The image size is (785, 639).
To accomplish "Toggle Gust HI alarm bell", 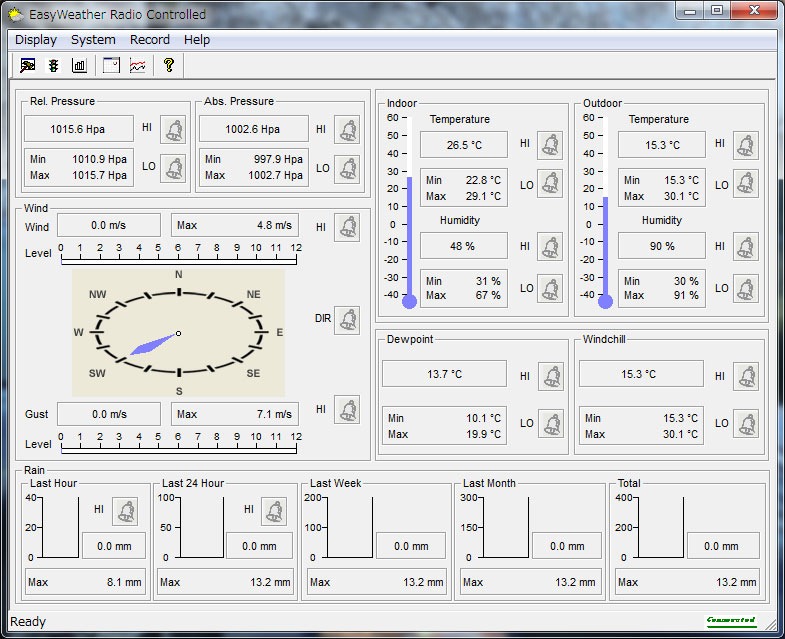I will (347, 409).
